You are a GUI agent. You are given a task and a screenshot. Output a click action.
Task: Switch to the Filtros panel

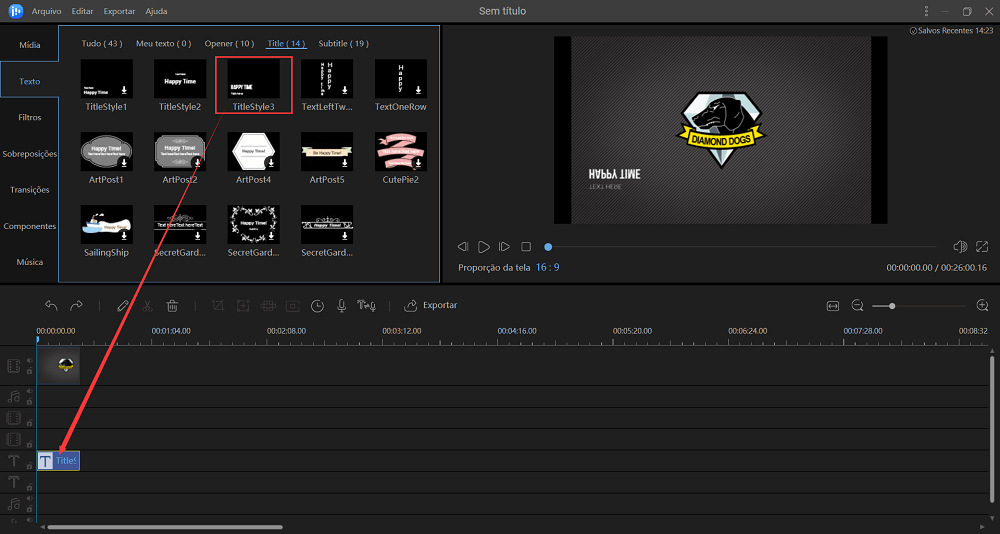coord(29,117)
